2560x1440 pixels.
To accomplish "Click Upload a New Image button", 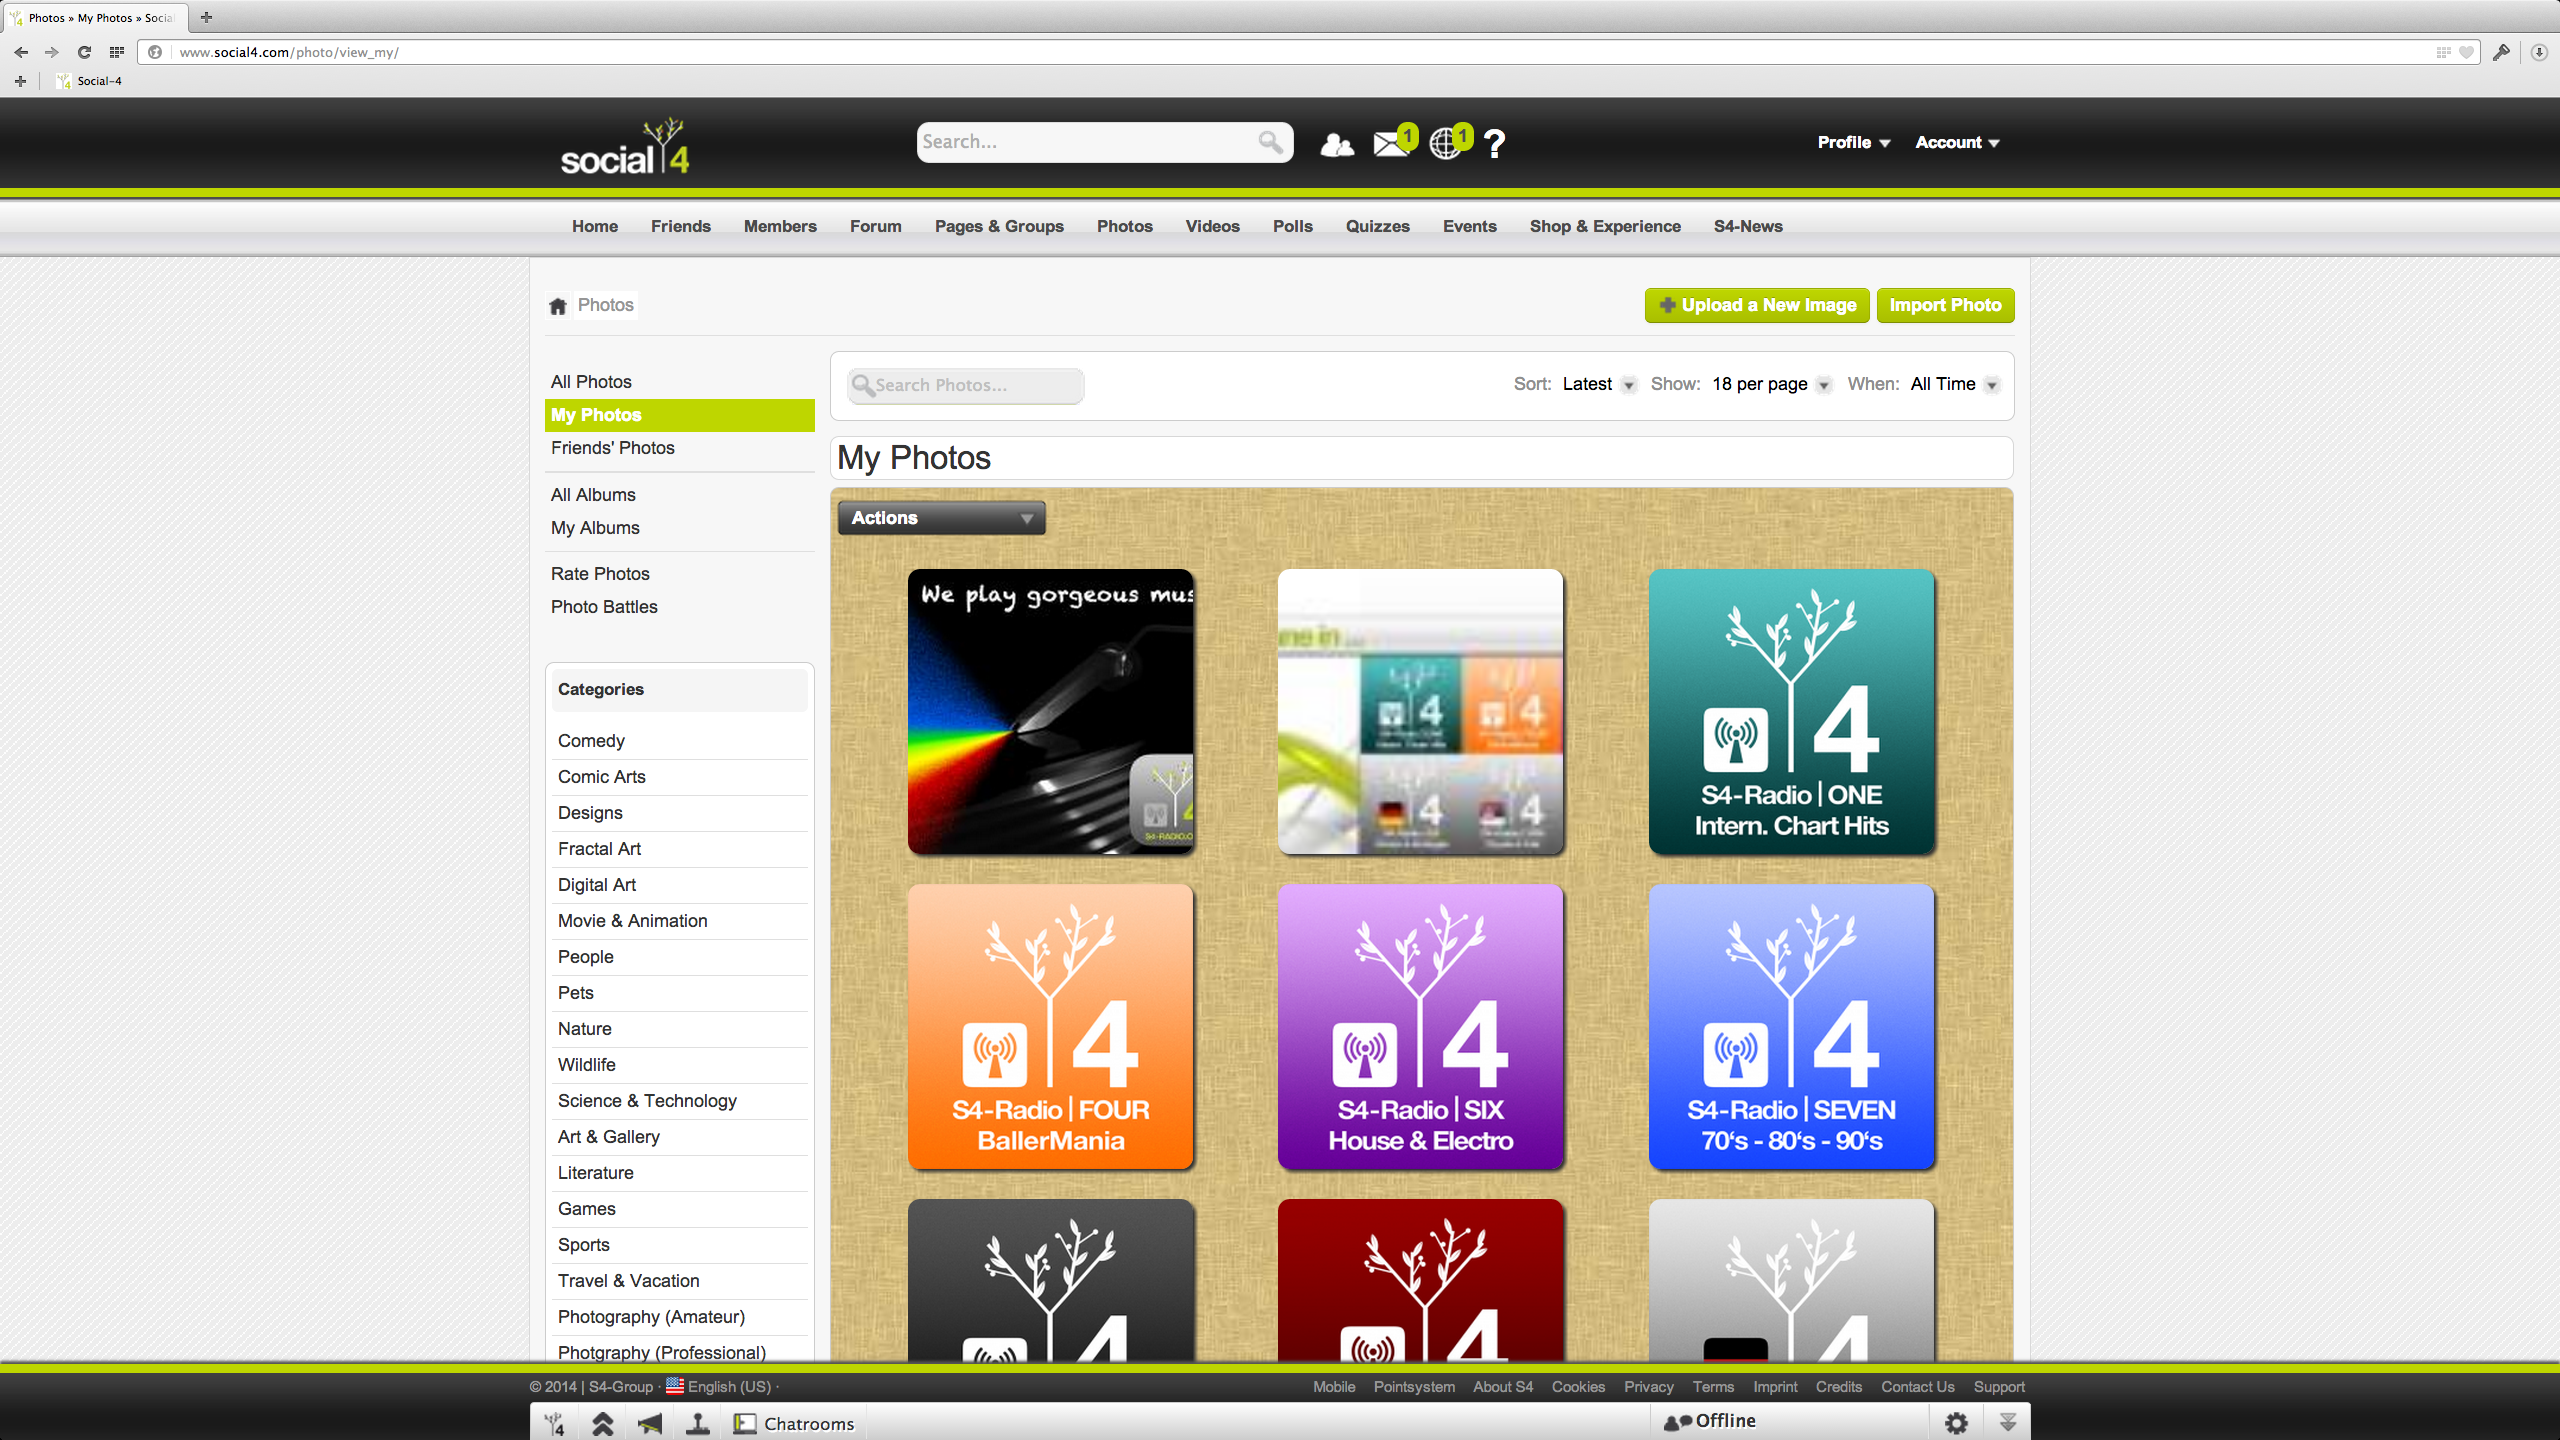I will [x=1757, y=305].
